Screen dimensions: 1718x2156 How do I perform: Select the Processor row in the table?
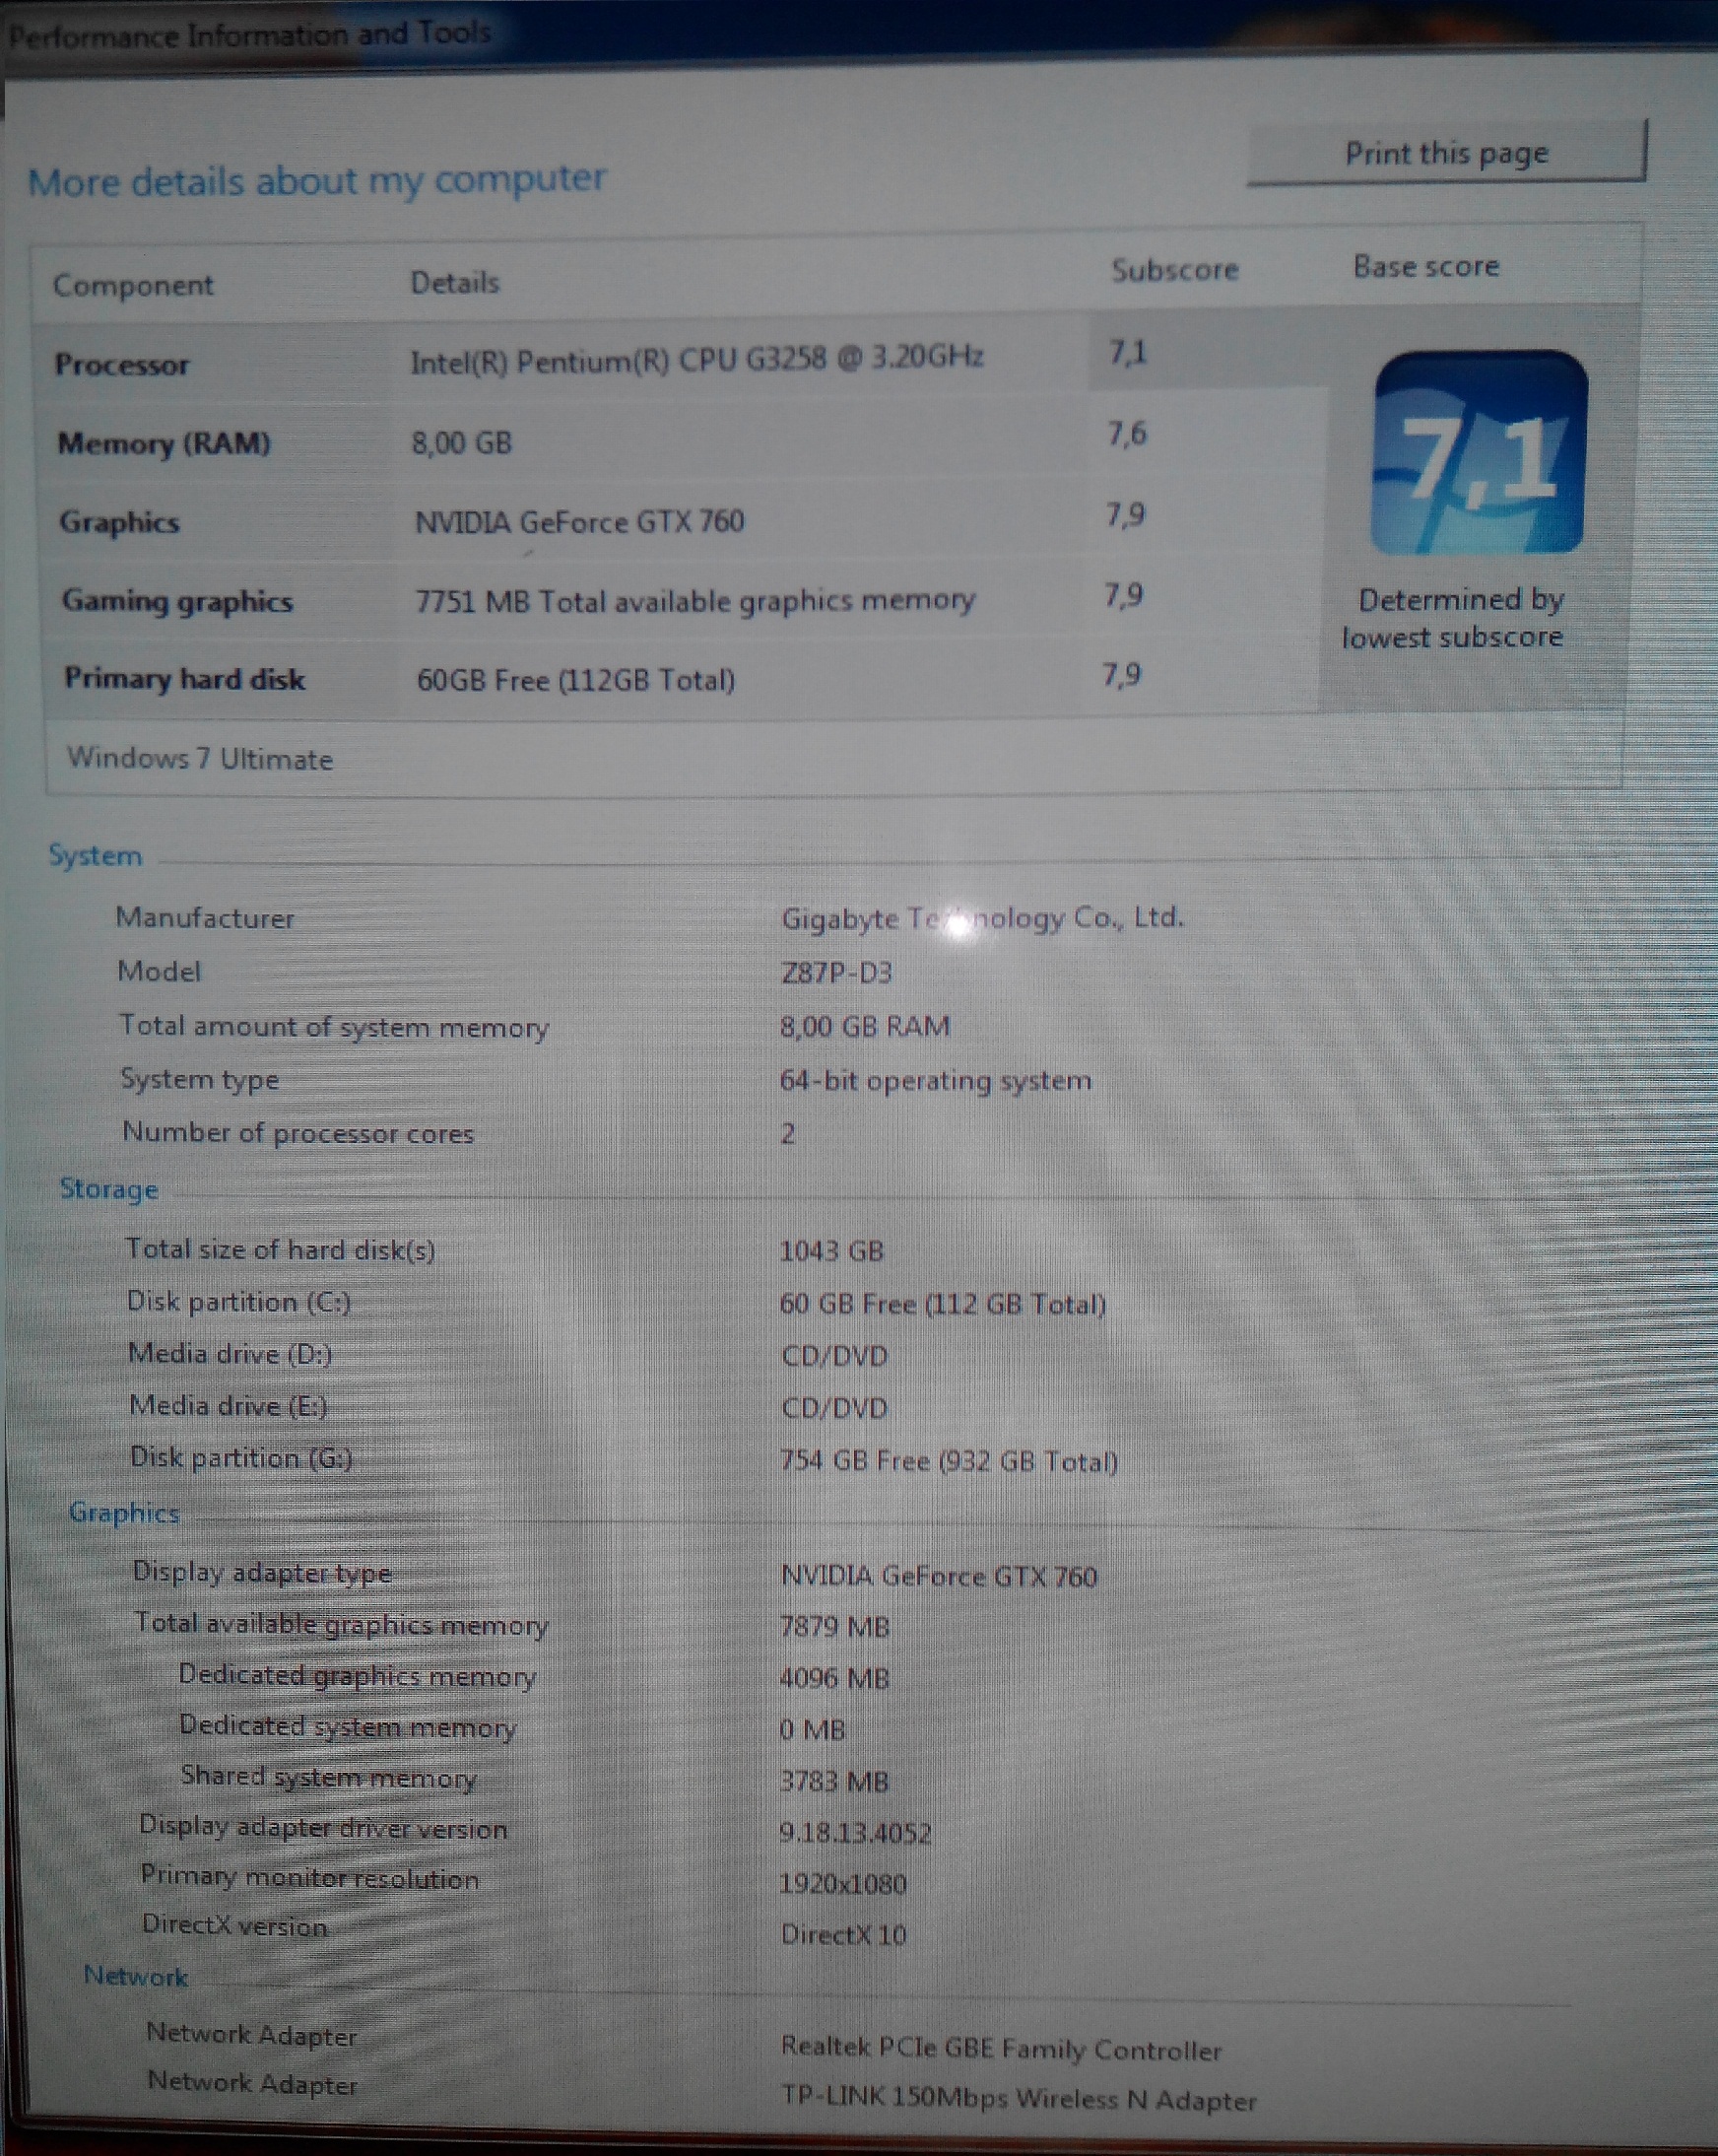pyautogui.click(x=121, y=364)
